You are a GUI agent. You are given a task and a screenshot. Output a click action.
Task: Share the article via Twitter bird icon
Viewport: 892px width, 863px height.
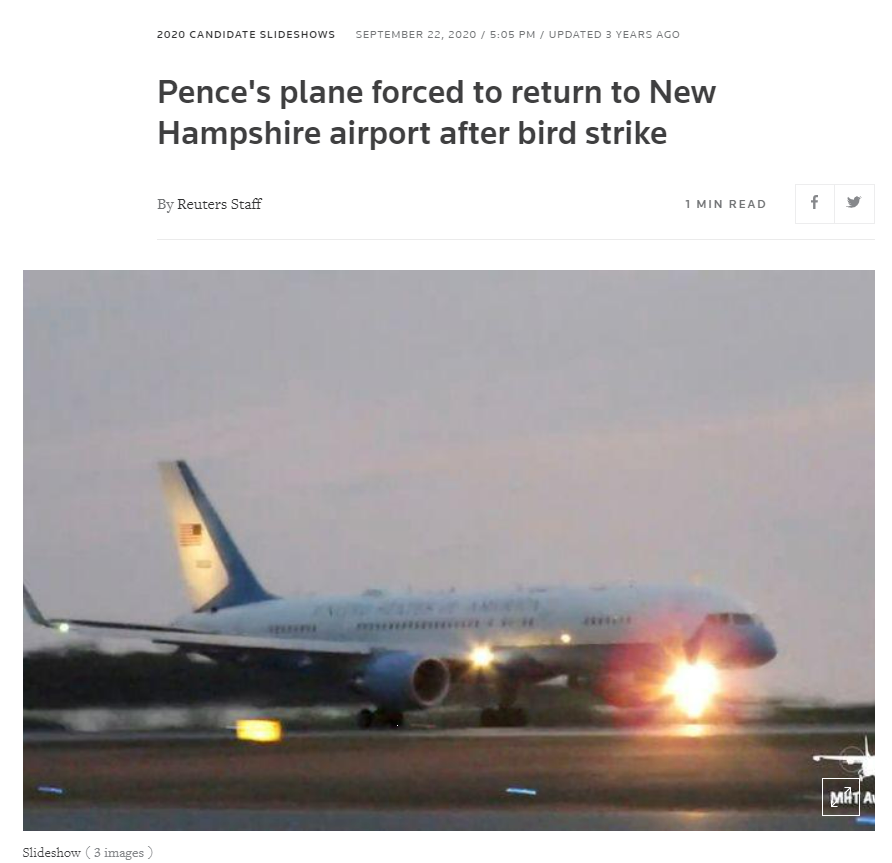click(x=854, y=204)
